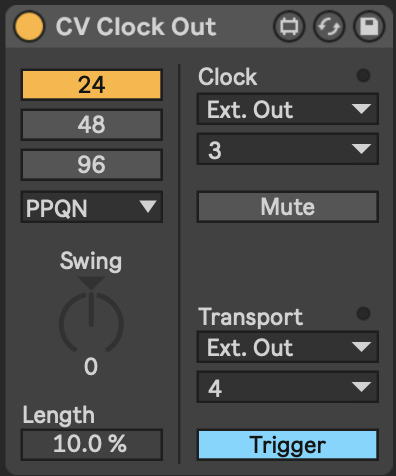The width and height of the screenshot is (396, 476).
Task: Open the PPQN mode dropdown
Action: click(x=92, y=207)
